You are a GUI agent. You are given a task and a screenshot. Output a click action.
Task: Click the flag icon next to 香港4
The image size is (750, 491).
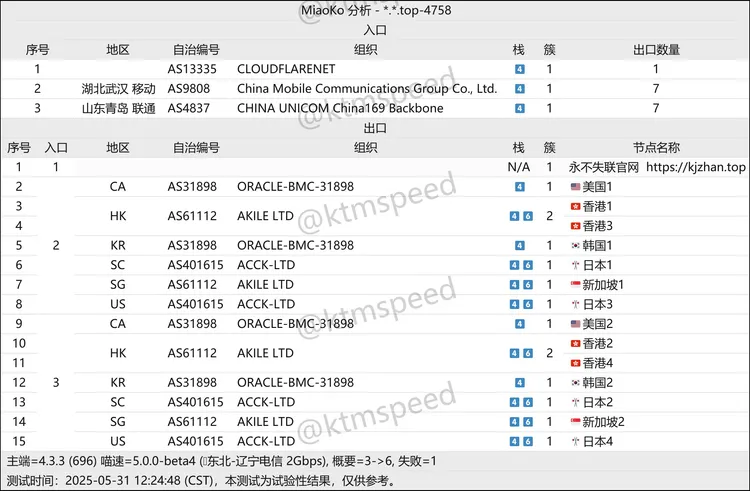[574, 363]
